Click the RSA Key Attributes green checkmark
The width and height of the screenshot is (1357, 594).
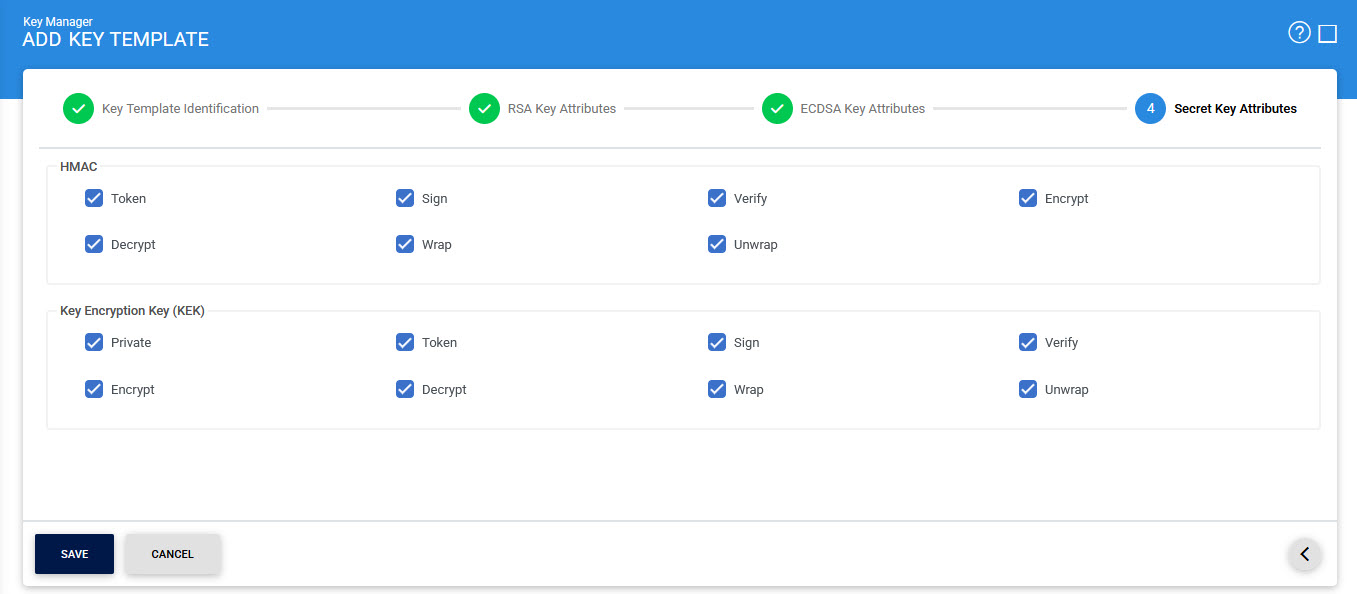pos(484,109)
